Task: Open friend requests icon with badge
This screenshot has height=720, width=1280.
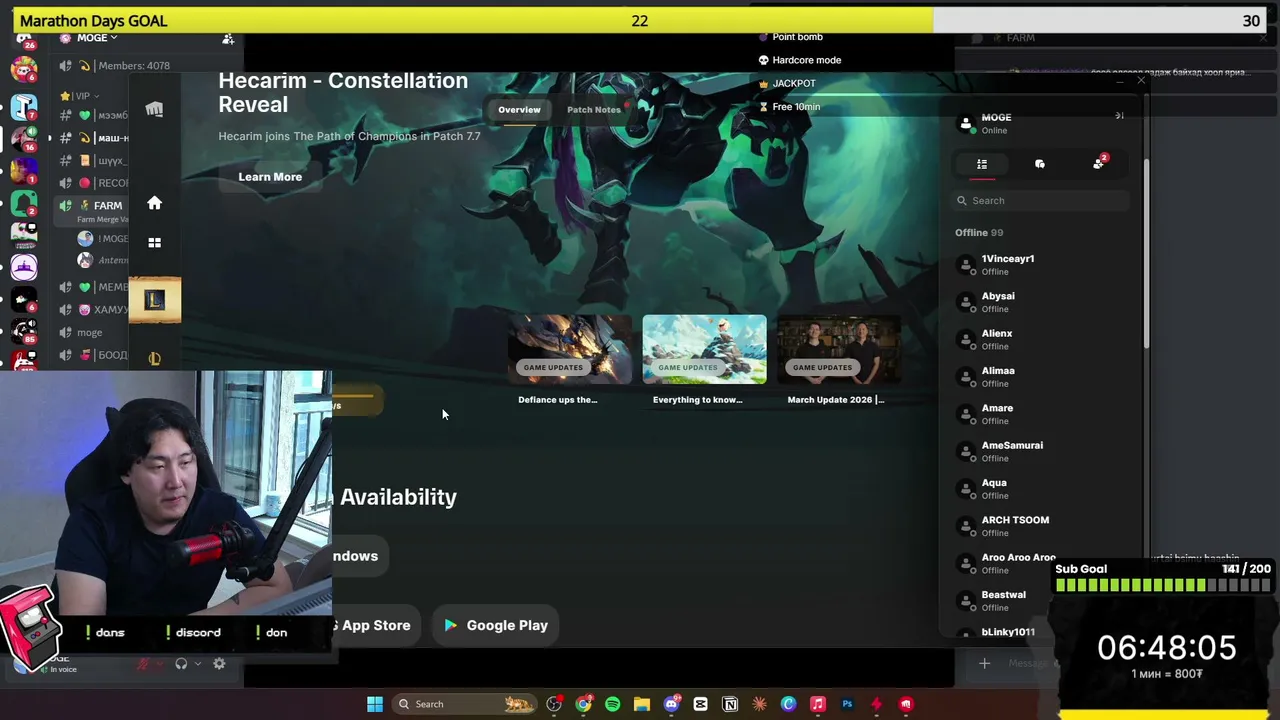Action: [1099, 163]
